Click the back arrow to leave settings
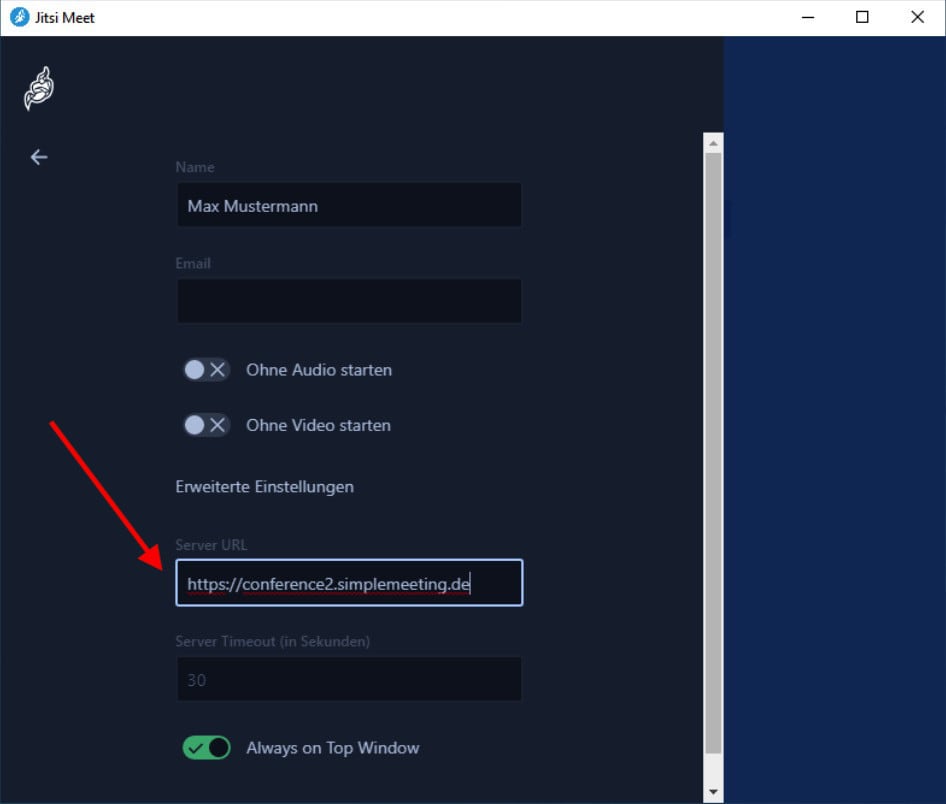946x804 pixels. click(x=39, y=157)
